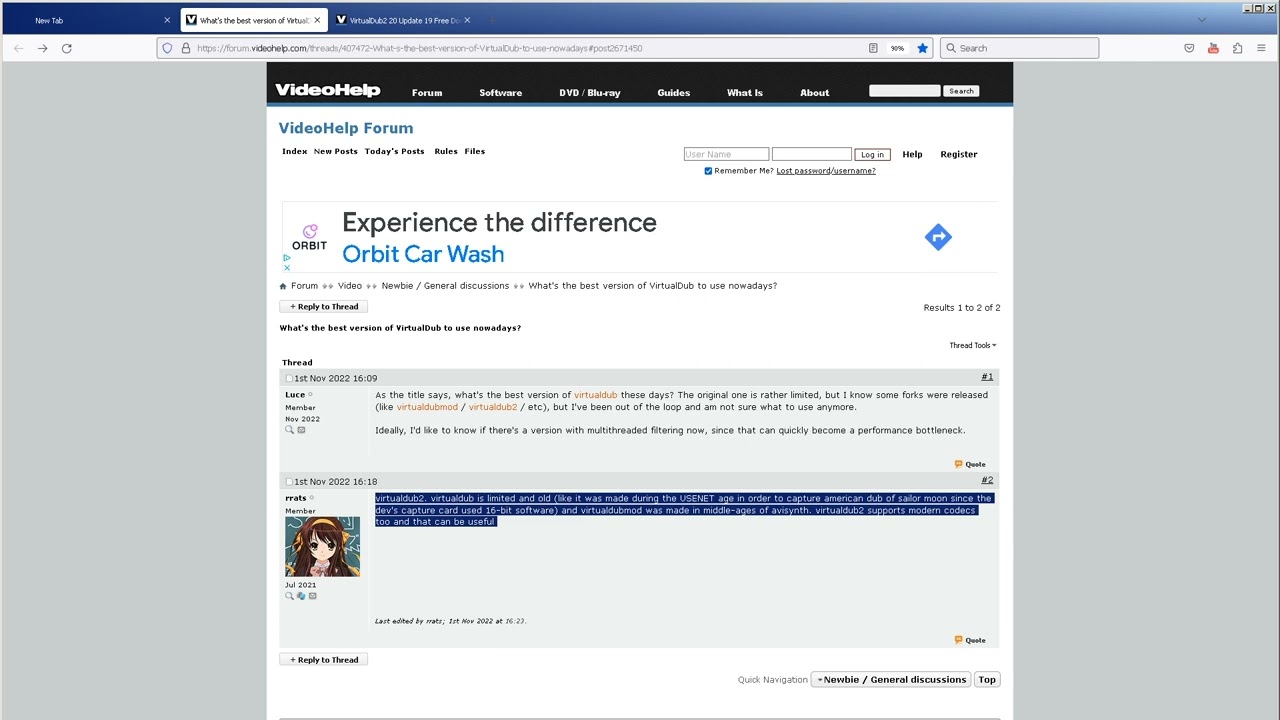Quote post #2 by rrats
The width and height of the screenshot is (1280, 720).
coord(970,640)
